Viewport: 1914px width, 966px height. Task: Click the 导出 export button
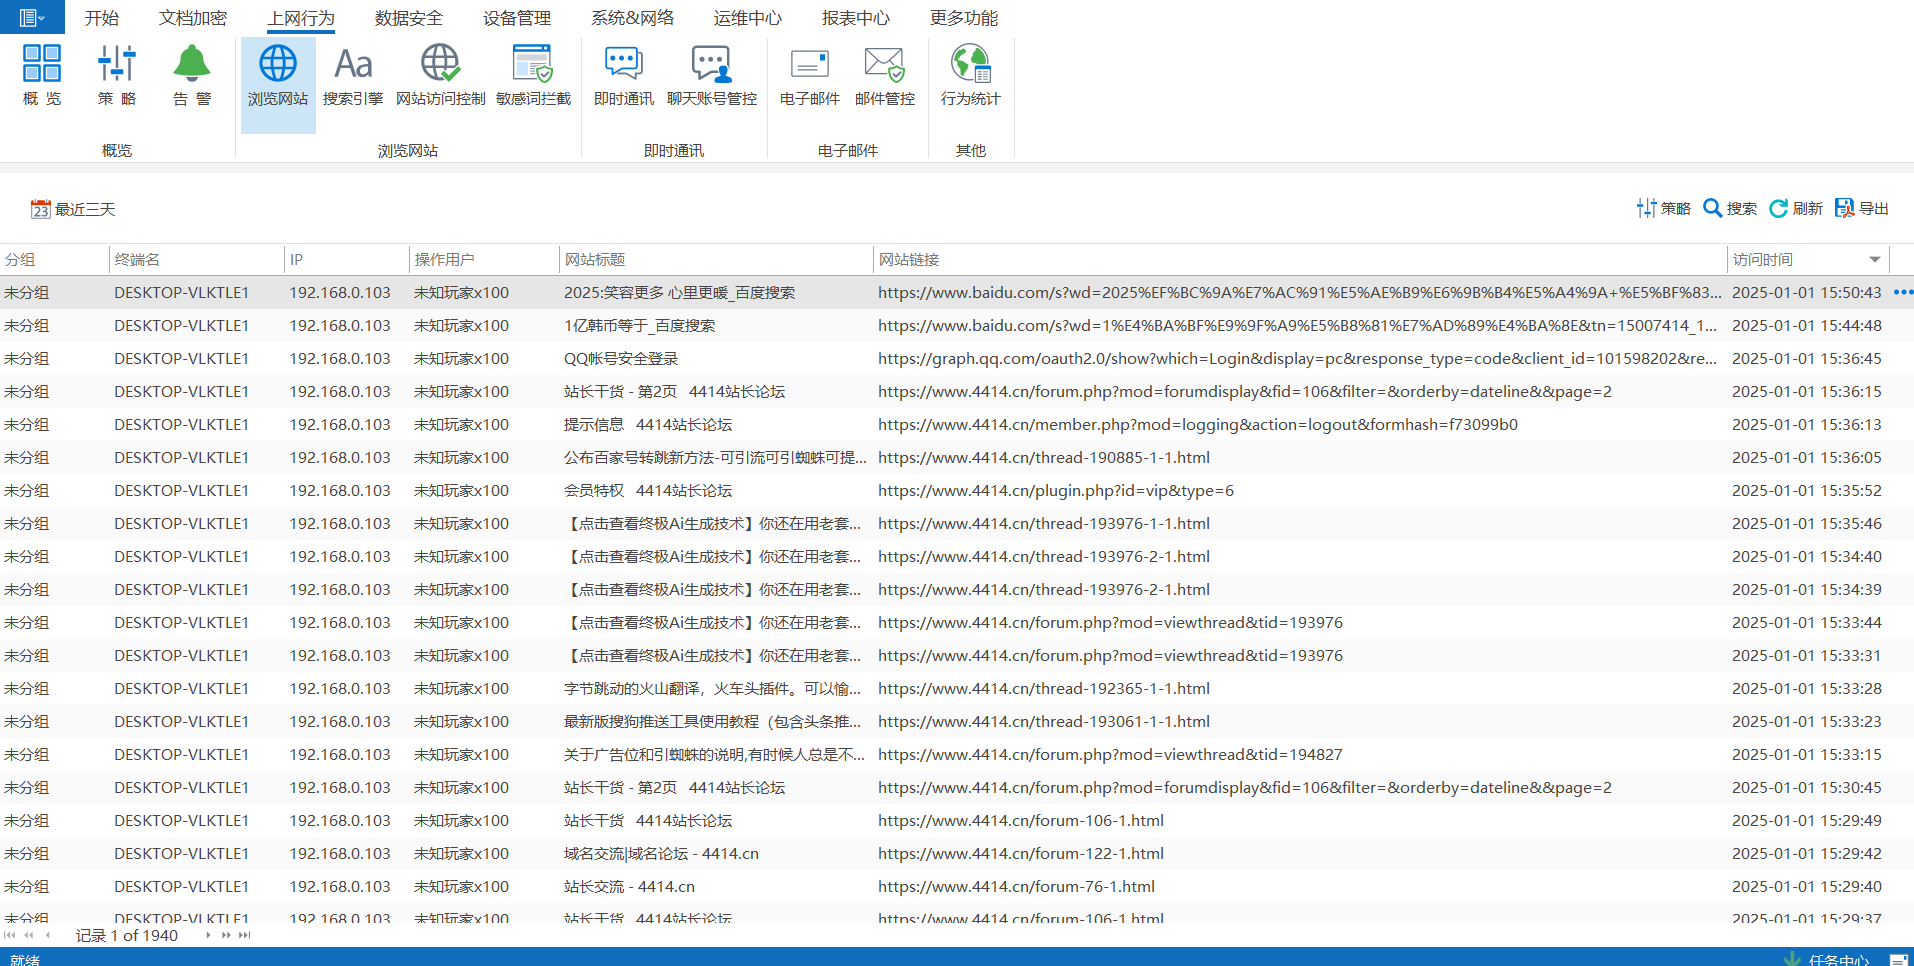click(x=1862, y=208)
